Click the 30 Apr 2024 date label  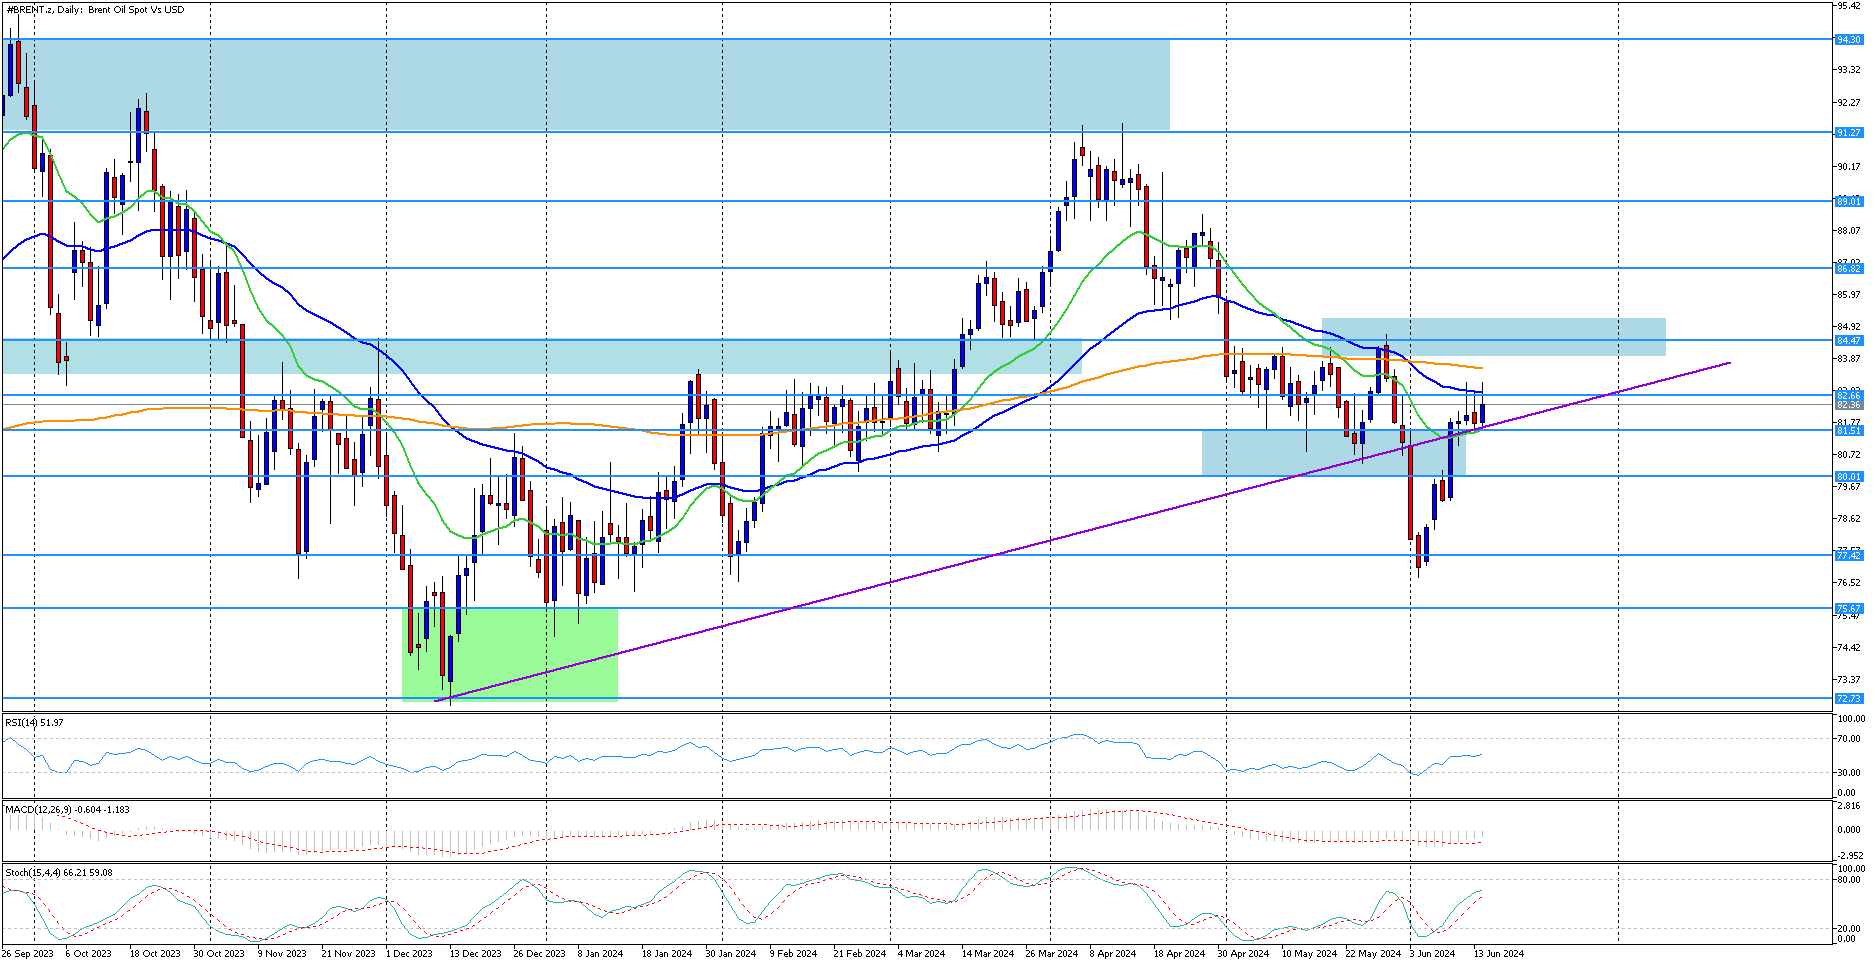click(x=1243, y=953)
